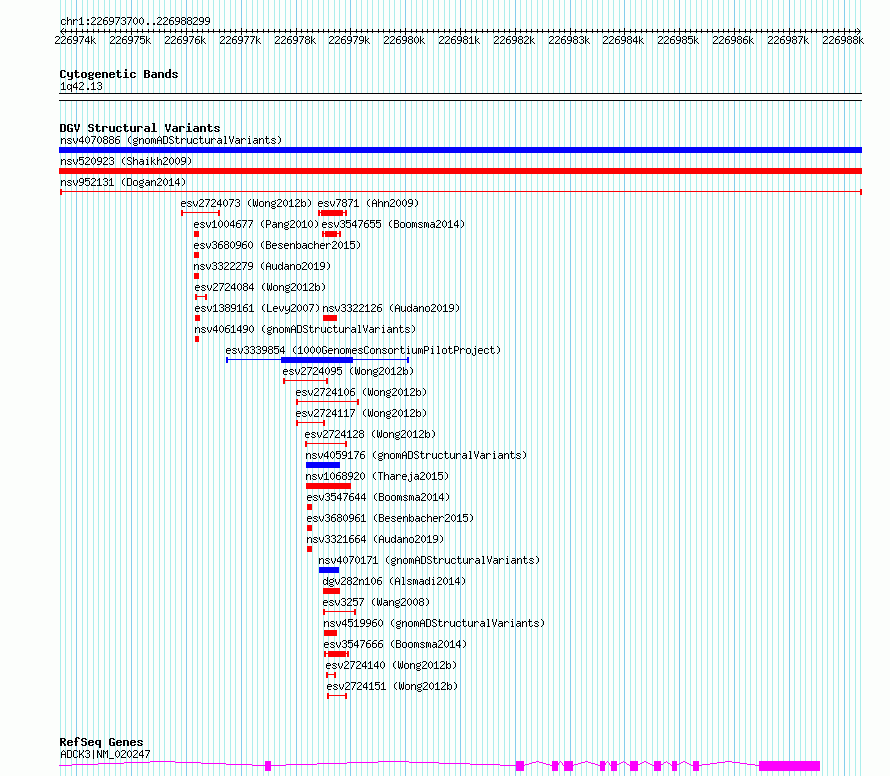The width and height of the screenshot is (890, 776).
Task: Open esv2724117 (Wong2012b) variant
Action: coord(361,413)
